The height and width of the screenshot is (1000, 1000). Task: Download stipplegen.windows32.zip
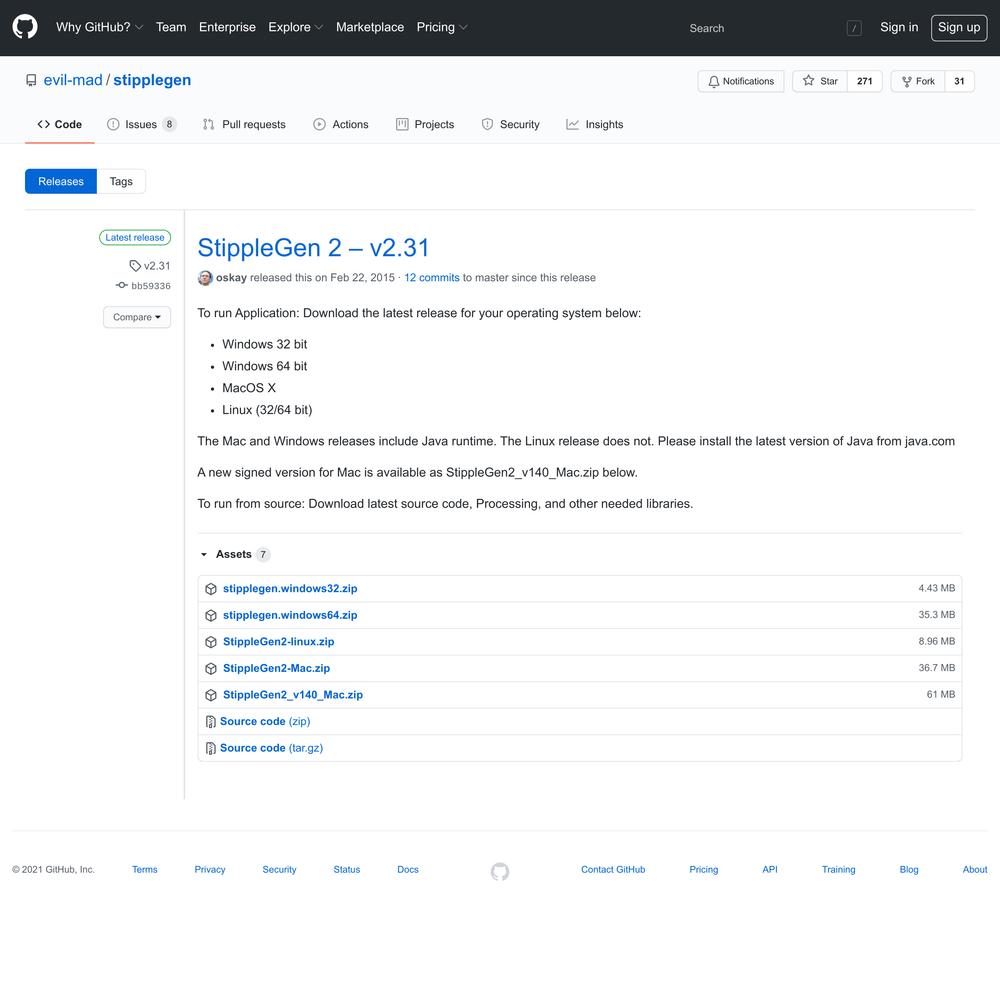[x=290, y=589]
